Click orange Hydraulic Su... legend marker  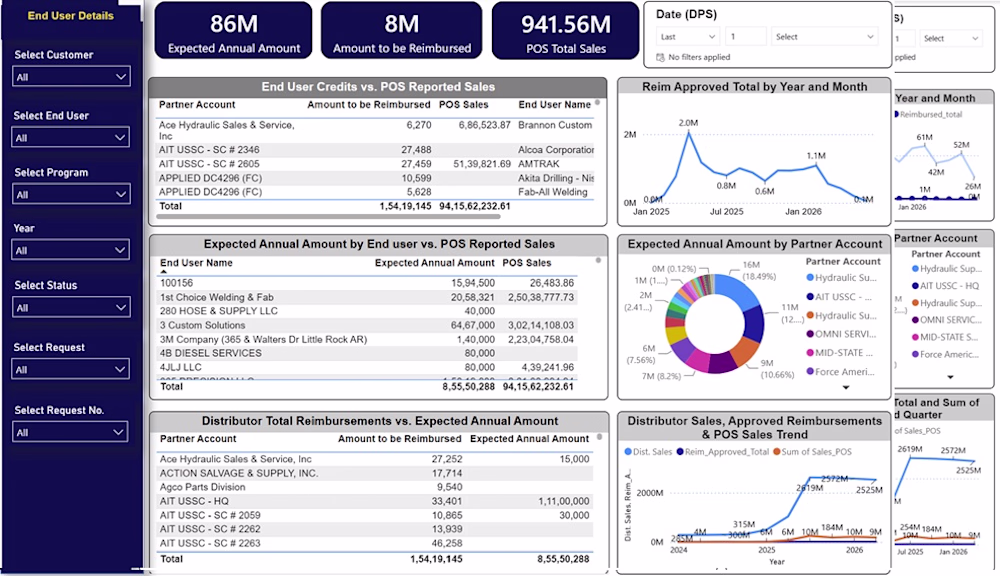click(810, 315)
